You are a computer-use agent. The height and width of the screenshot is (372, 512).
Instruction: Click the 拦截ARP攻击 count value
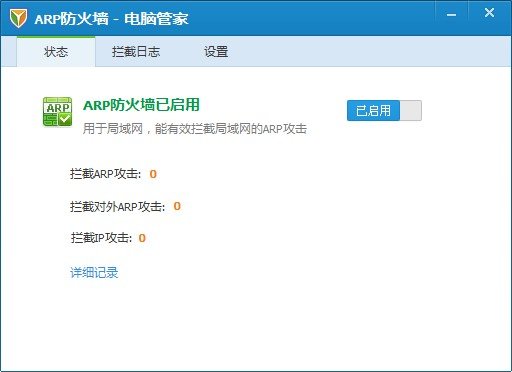click(x=153, y=174)
